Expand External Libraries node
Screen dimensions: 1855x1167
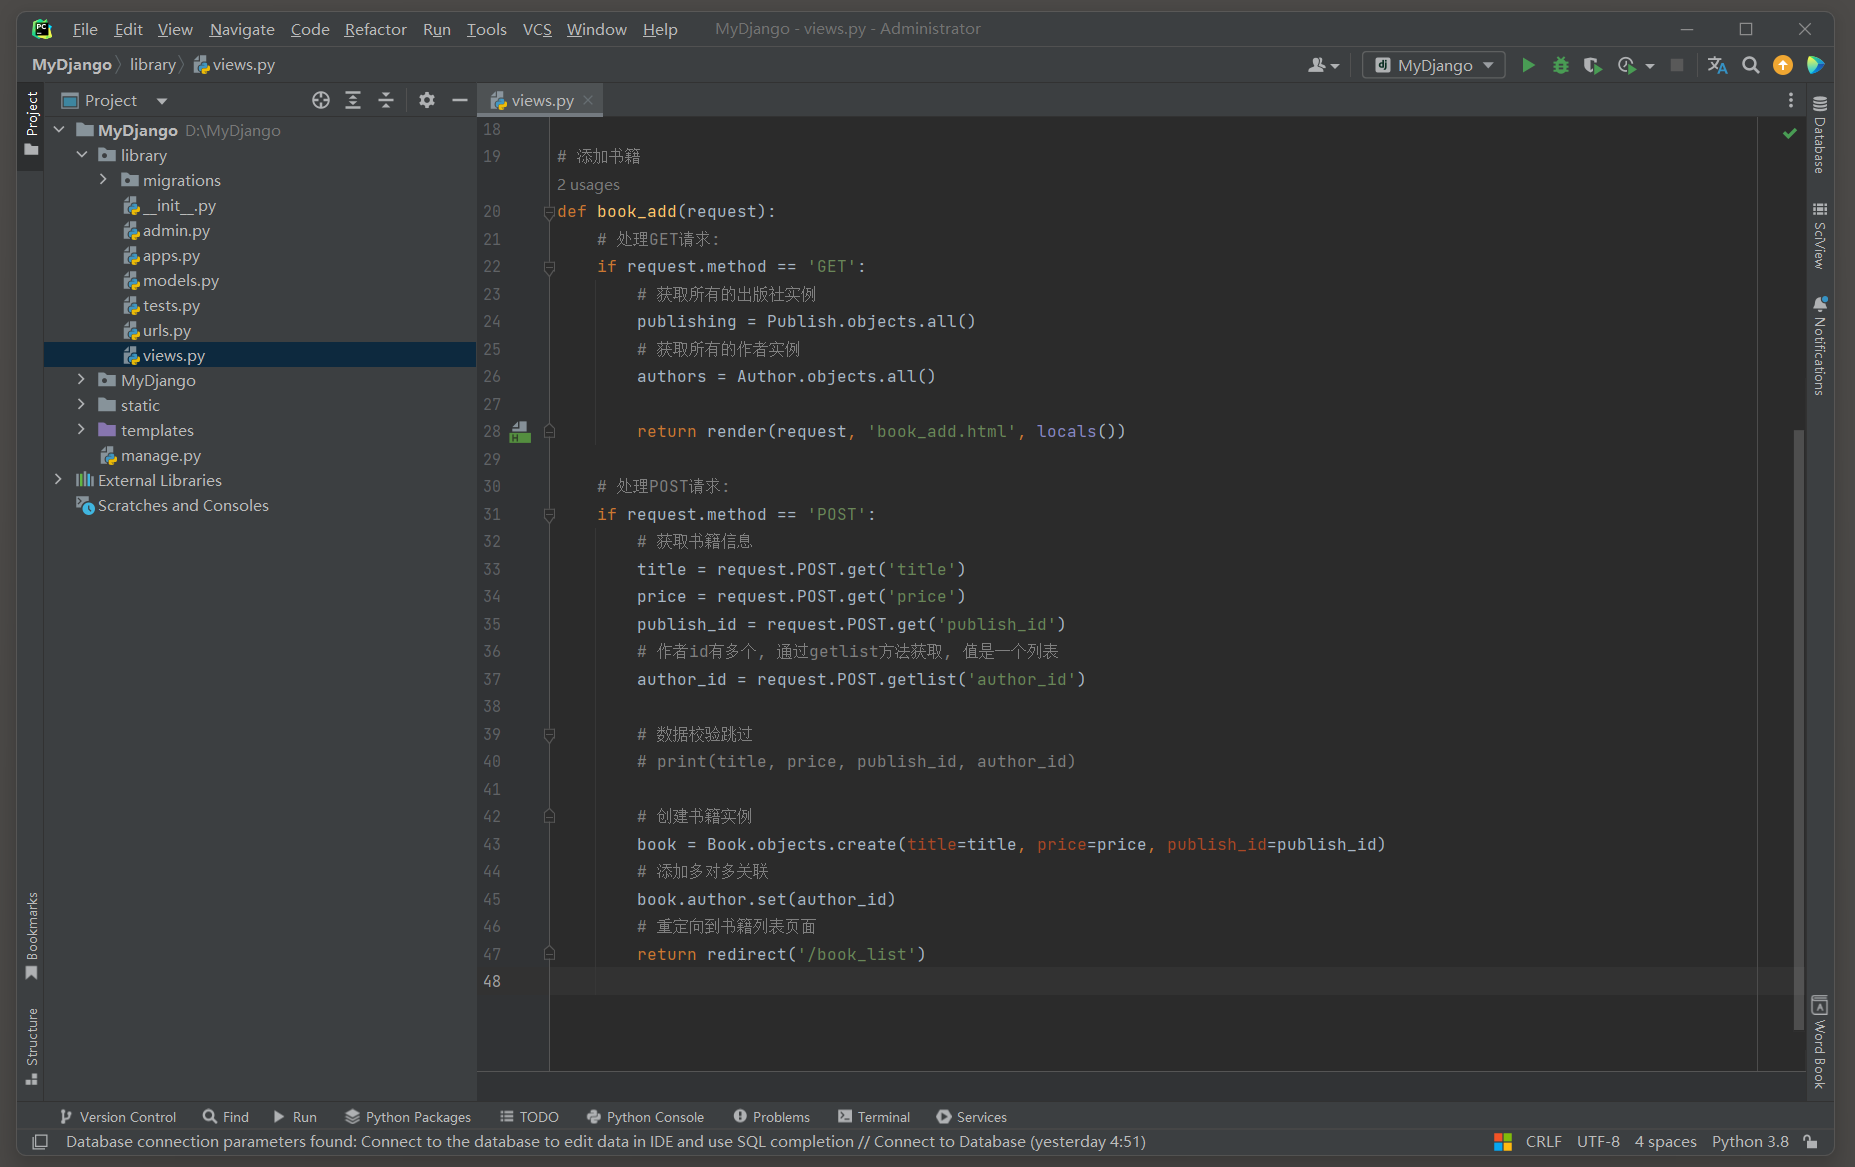[59, 480]
